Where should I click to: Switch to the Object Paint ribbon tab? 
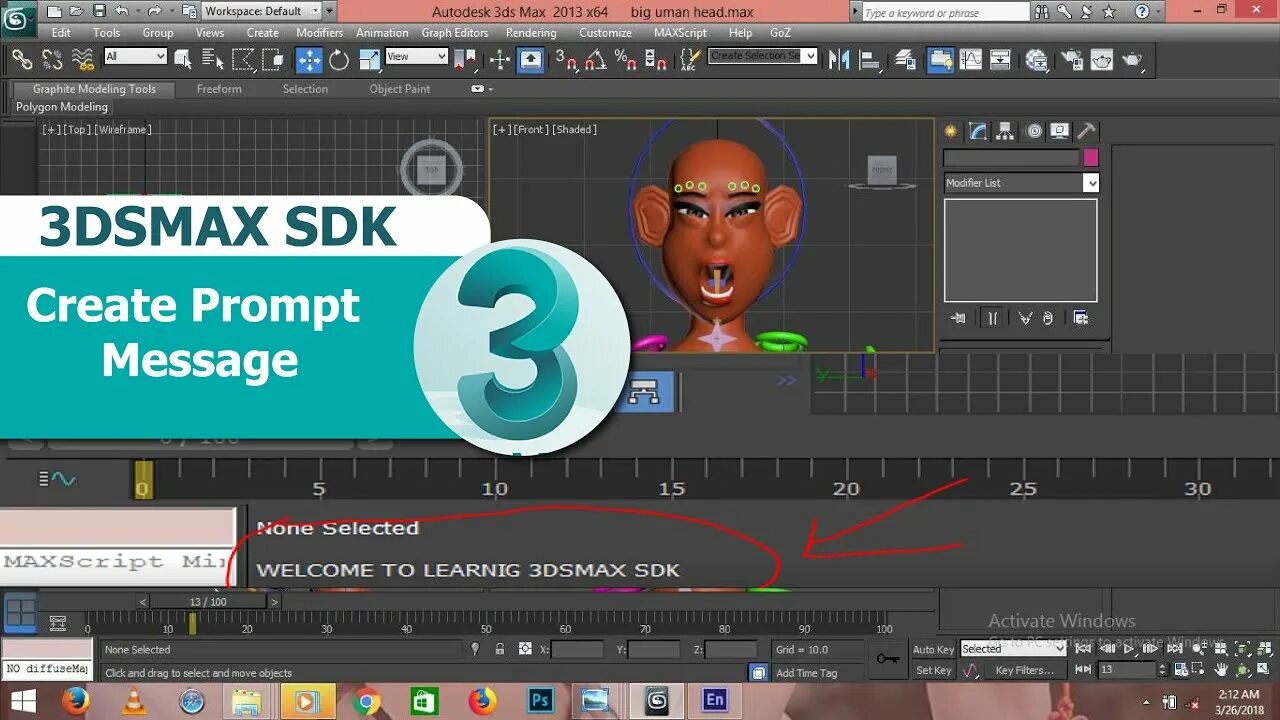[400, 89]
